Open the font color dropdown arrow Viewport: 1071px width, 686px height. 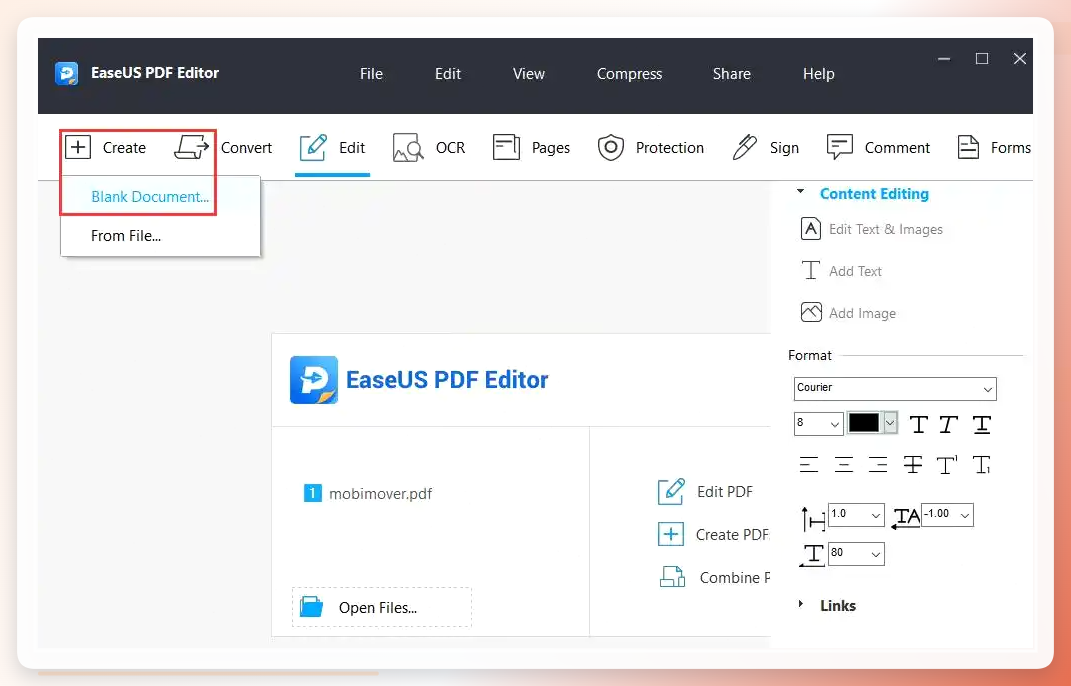(889, 423)
